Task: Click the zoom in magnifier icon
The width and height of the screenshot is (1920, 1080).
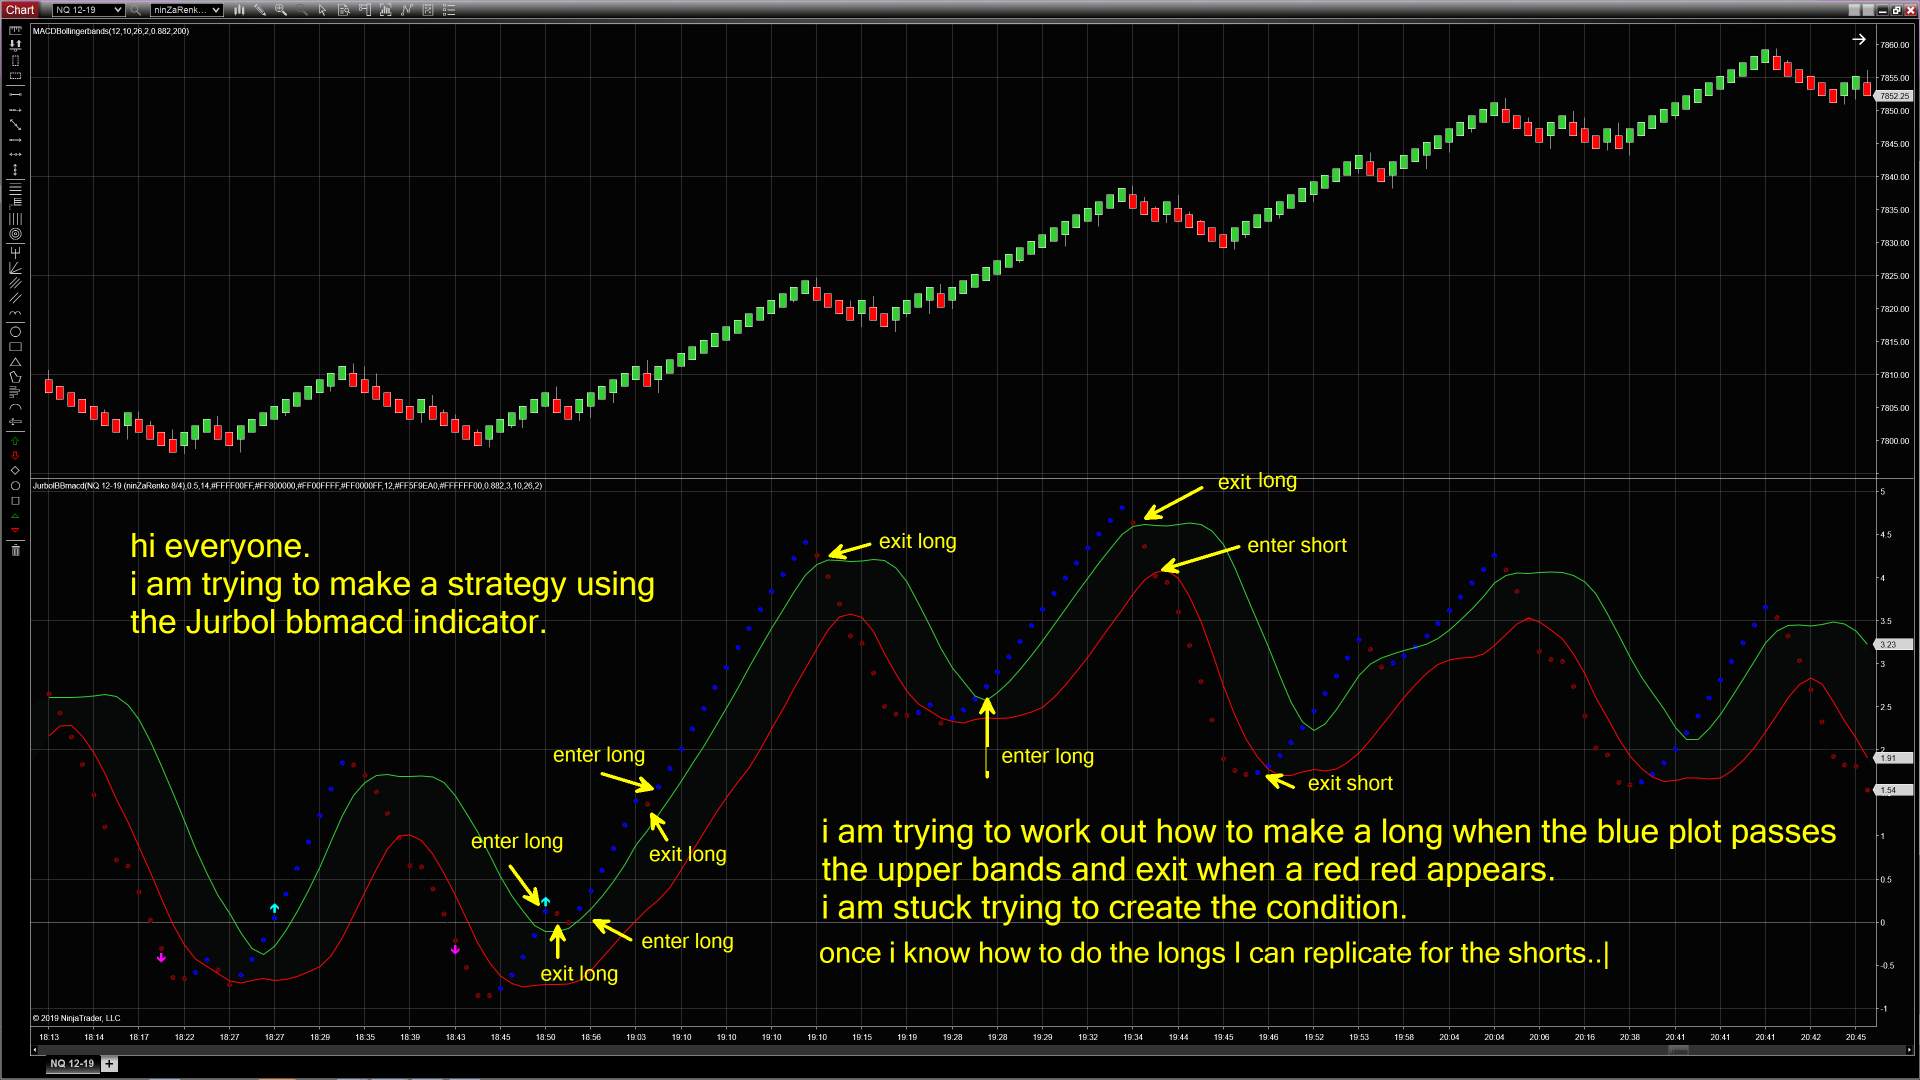Action: 281,10
